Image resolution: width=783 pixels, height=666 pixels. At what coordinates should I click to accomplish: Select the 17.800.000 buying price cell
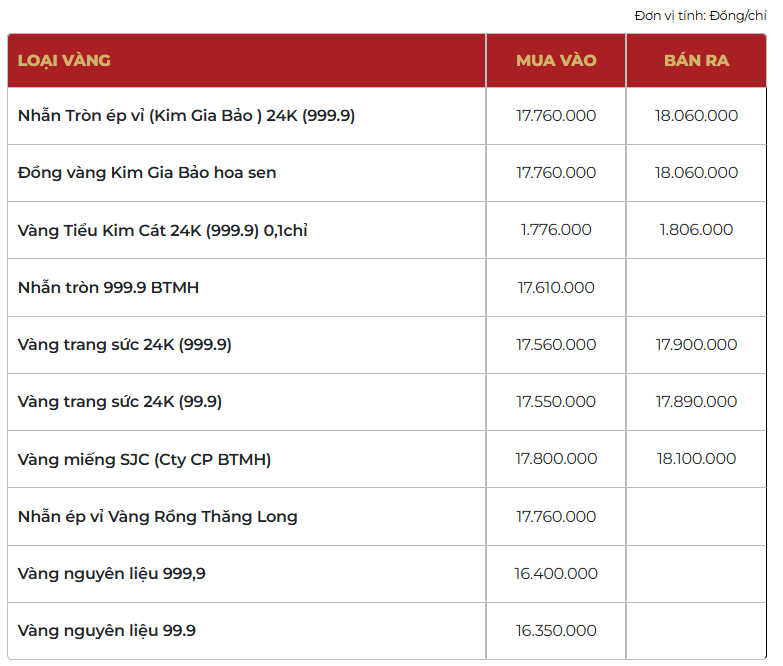point(556,459)
